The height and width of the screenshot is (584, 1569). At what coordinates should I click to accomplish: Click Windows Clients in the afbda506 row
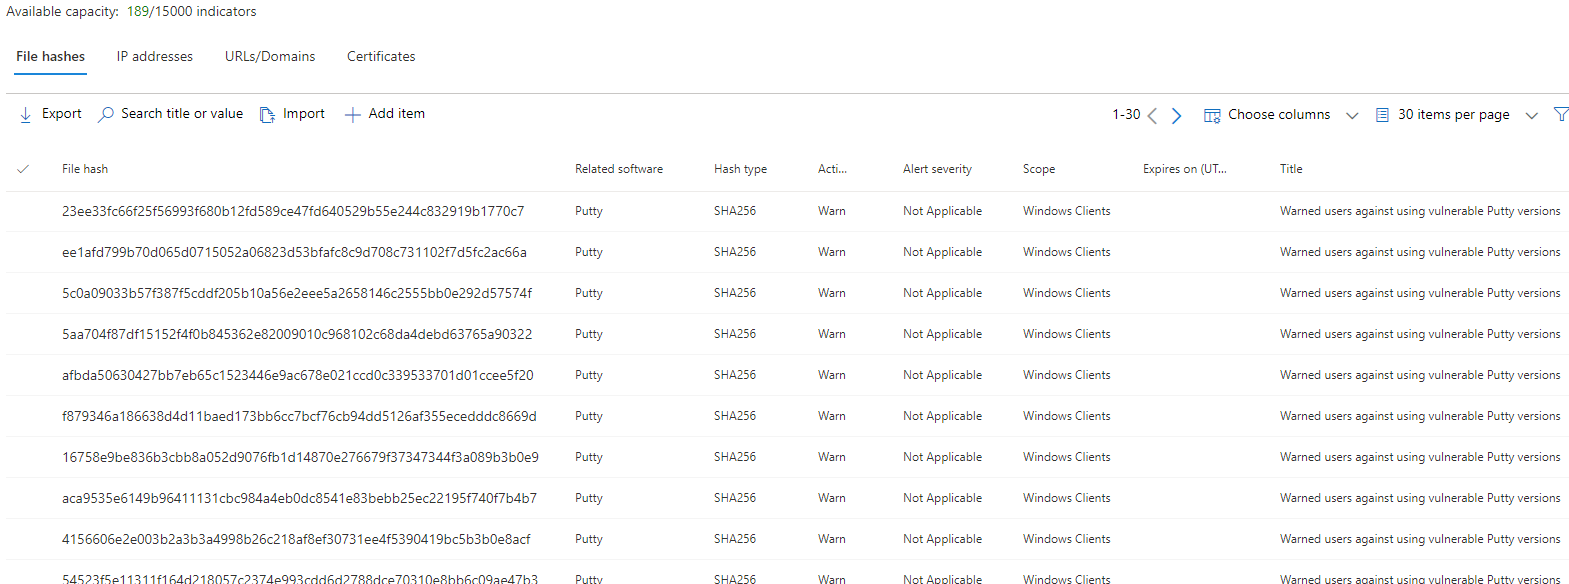coord(1067,375)
